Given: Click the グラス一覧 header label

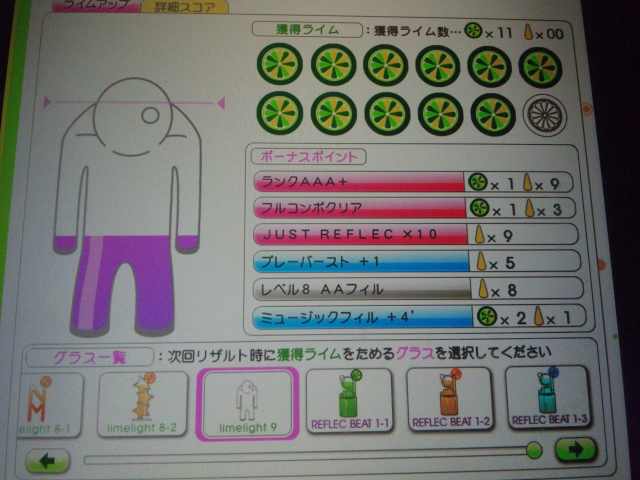Looking at the screenshot, I should pos(90,358).
